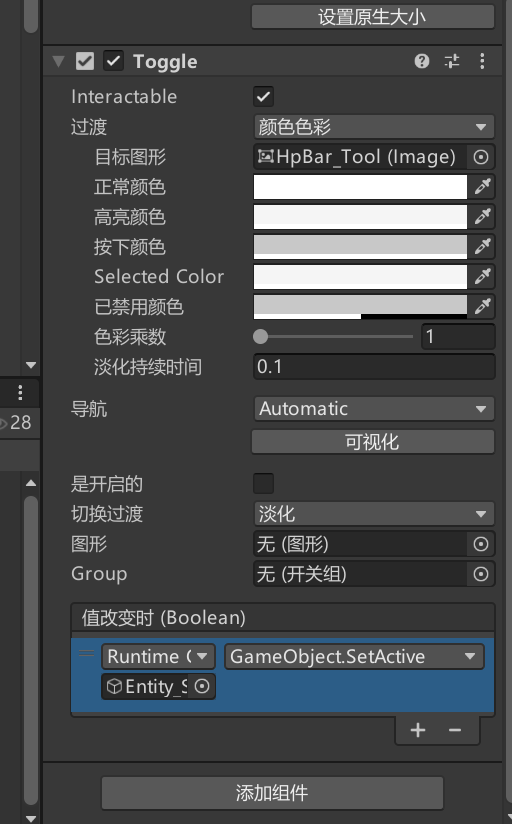Click 淡化持续时间 value field
Image resolution: width=512 pixels, height=824 pixels.
374,367
